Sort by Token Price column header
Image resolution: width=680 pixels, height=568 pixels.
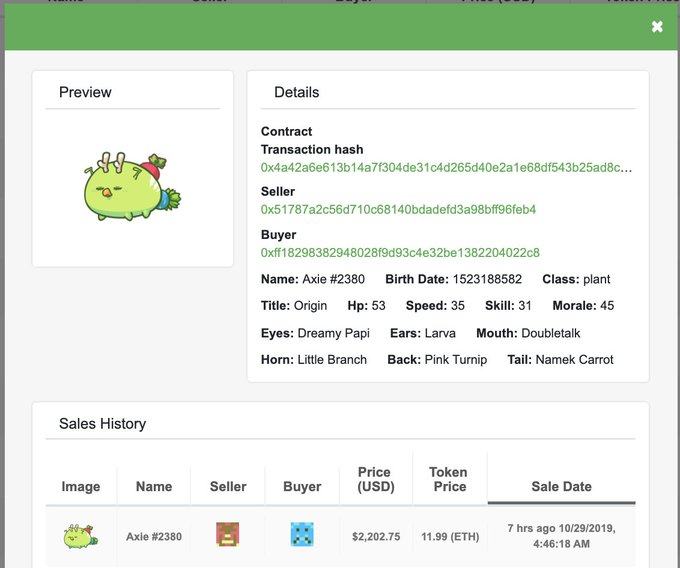coord(448,479)
